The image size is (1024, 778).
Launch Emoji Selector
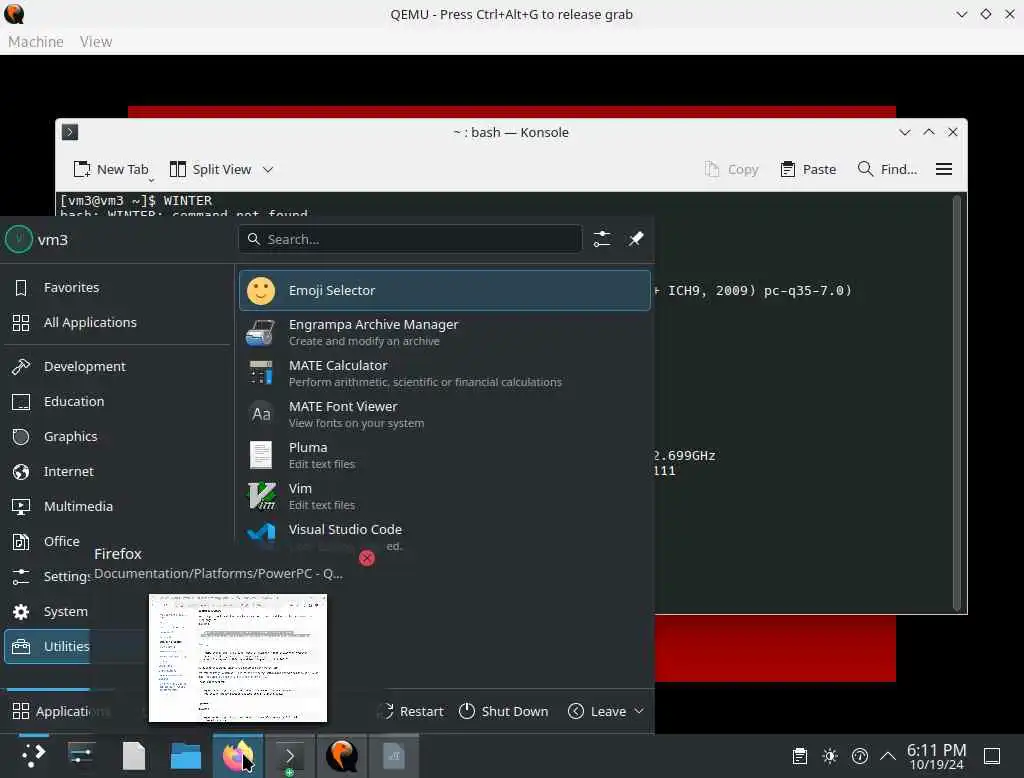[445, 291]
